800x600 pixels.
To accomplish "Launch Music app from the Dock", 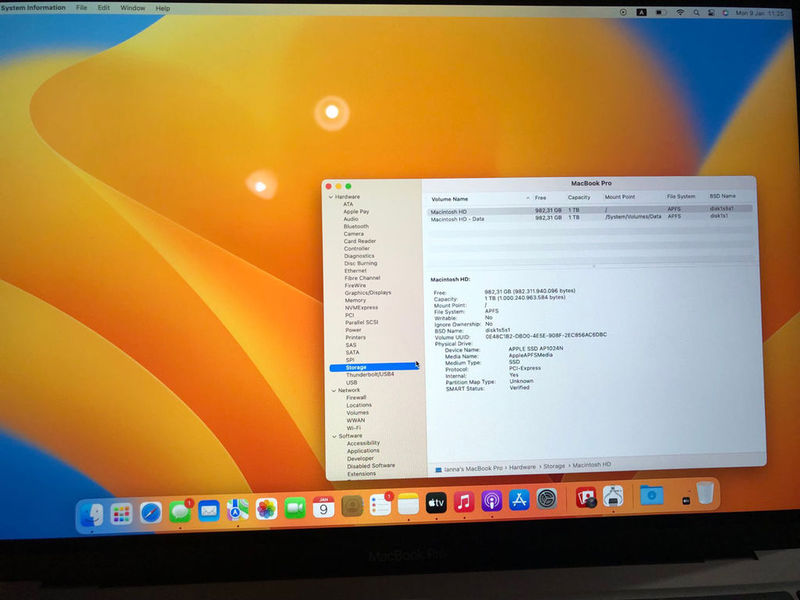I will 464,502.
